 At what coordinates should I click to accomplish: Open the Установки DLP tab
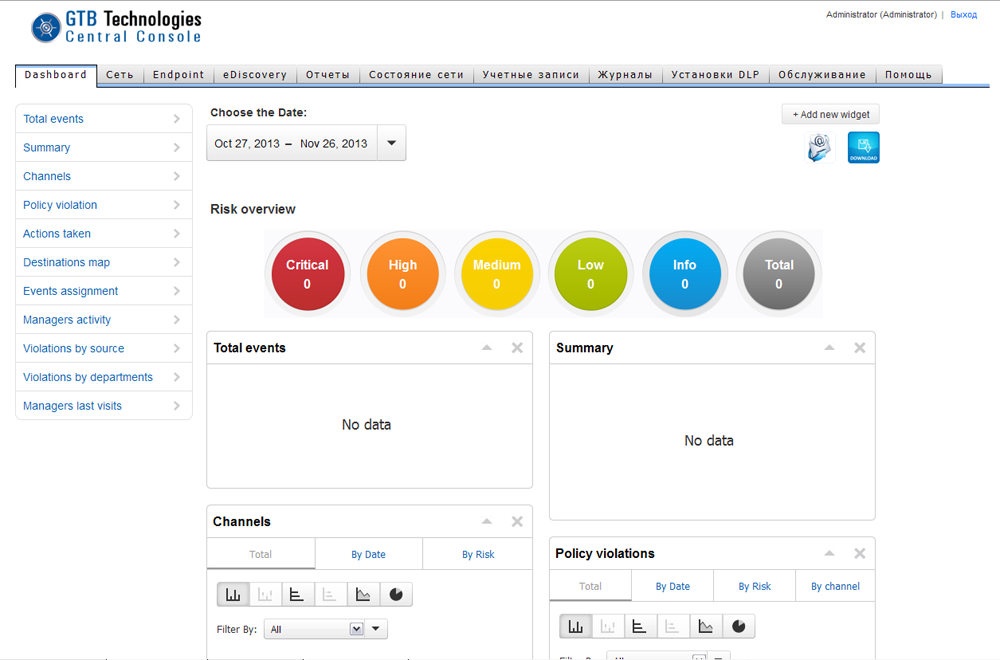[716, 75]
